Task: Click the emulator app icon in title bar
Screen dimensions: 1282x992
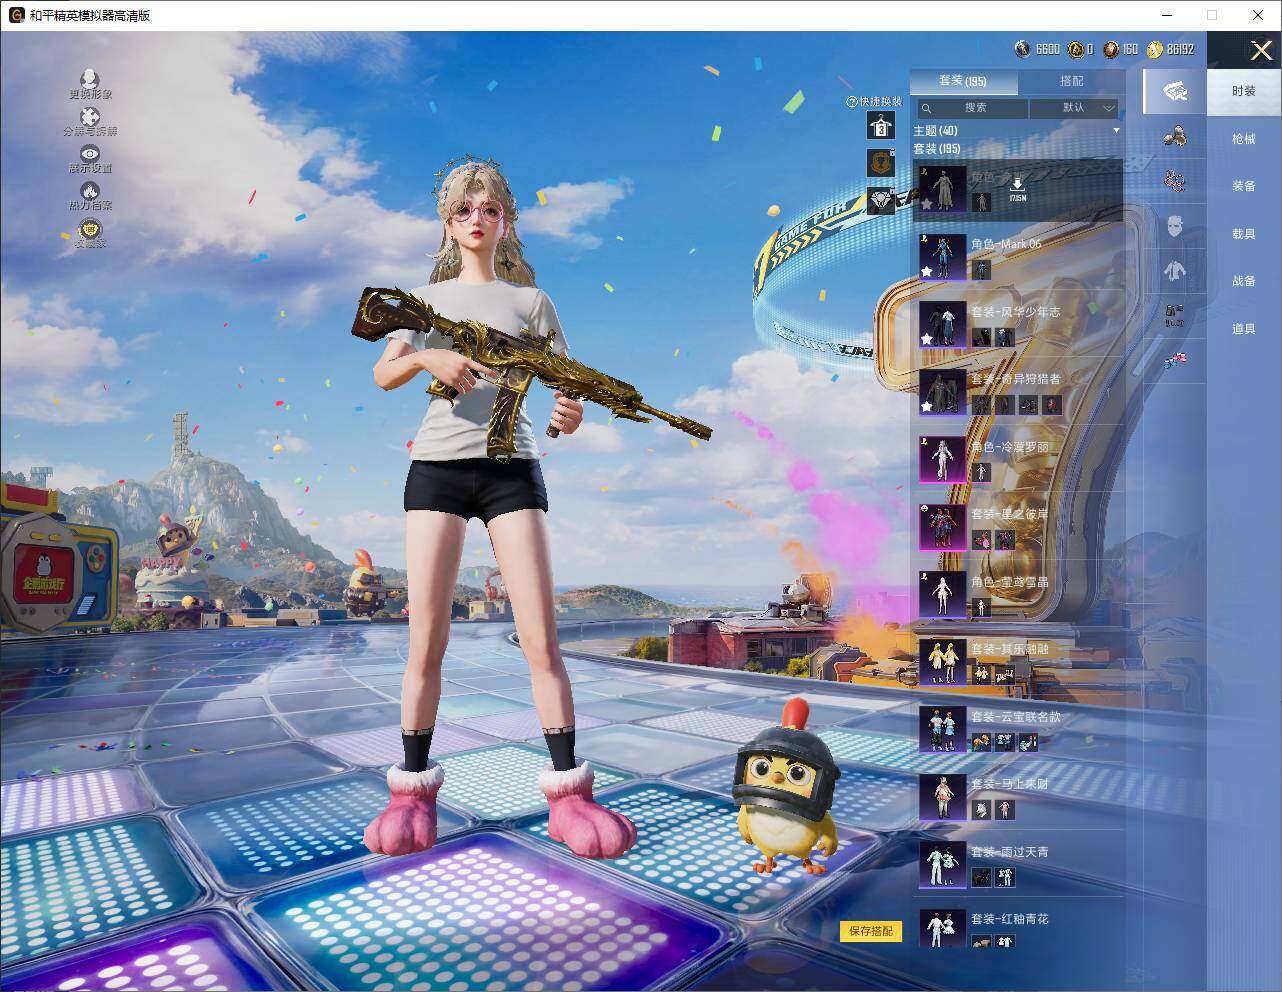Action: [x=17, y=15]
